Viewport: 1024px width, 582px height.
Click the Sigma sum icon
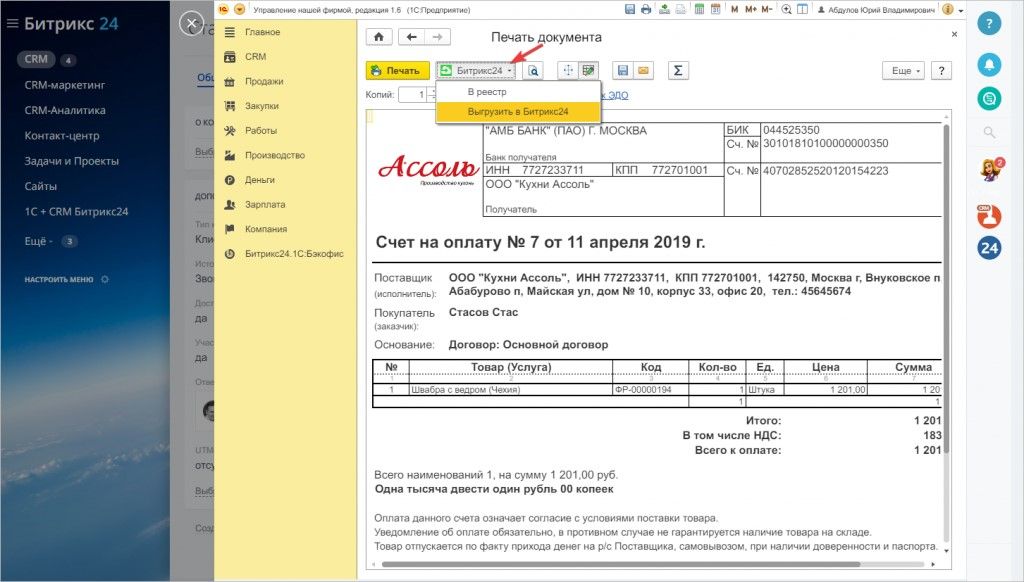[678, 71]
